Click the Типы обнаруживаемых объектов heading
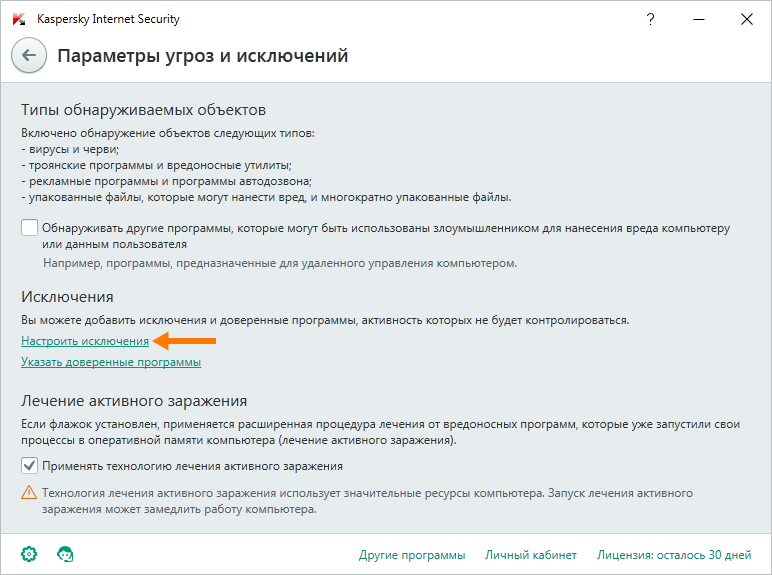772x575 pixels. [143, 110]
